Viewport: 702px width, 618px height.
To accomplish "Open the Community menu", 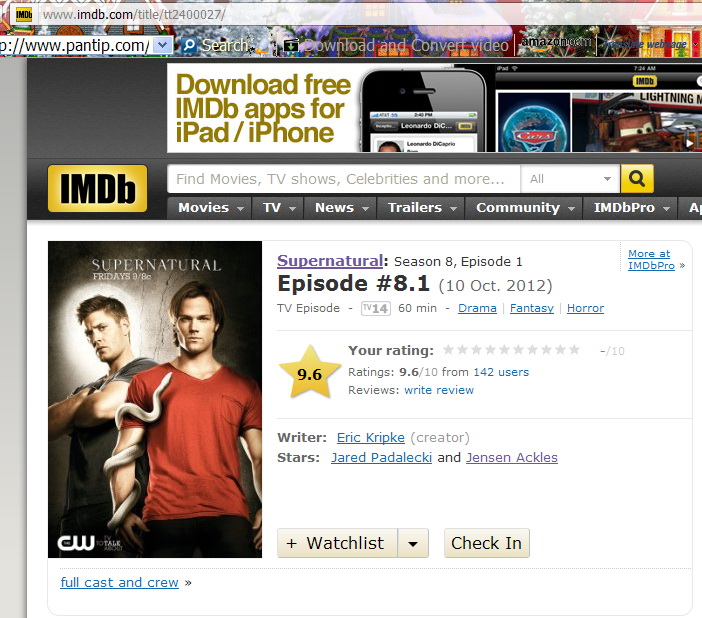I will [x=524, y=208].
